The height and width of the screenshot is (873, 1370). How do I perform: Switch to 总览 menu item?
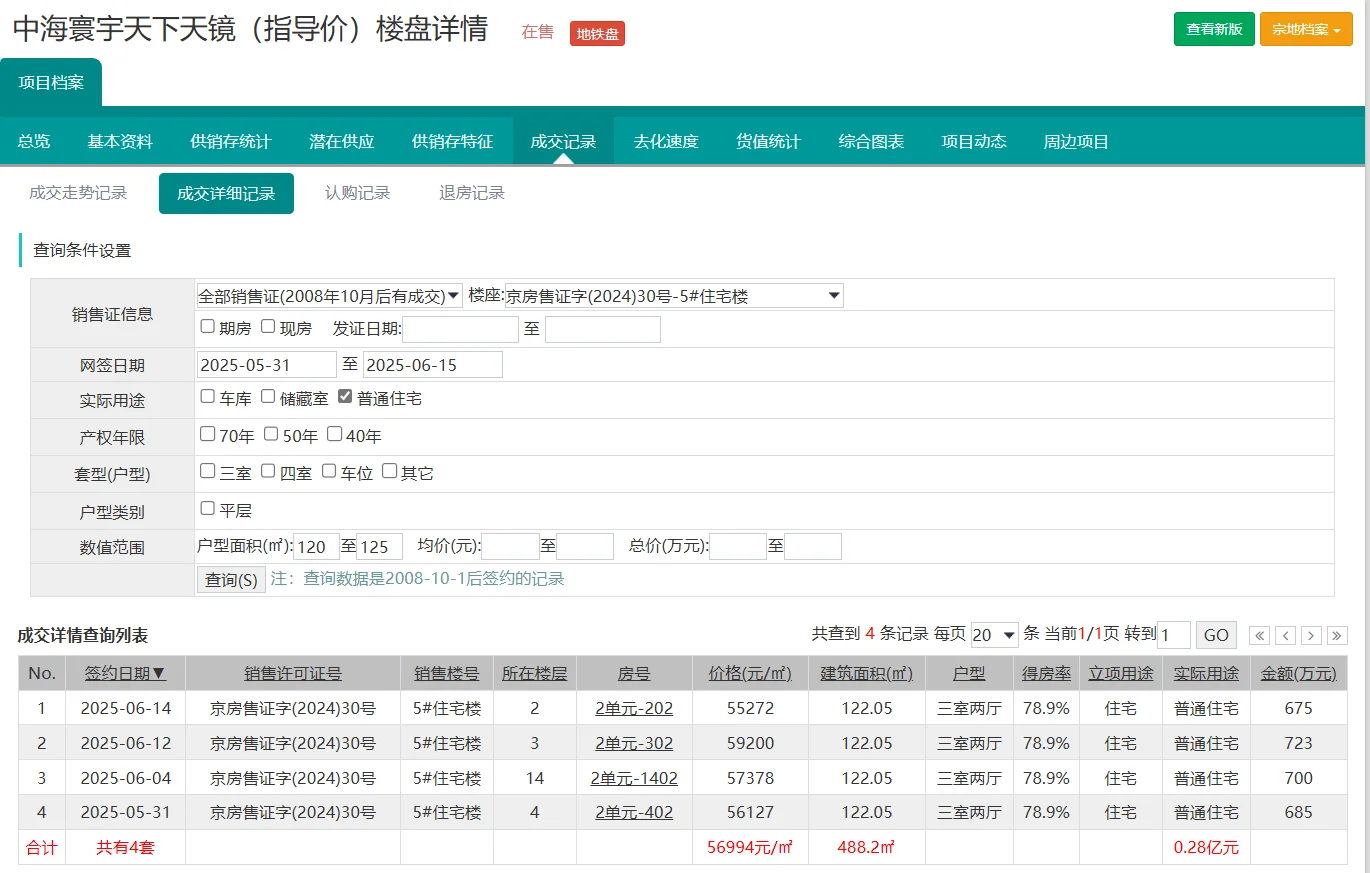[34, 141]
